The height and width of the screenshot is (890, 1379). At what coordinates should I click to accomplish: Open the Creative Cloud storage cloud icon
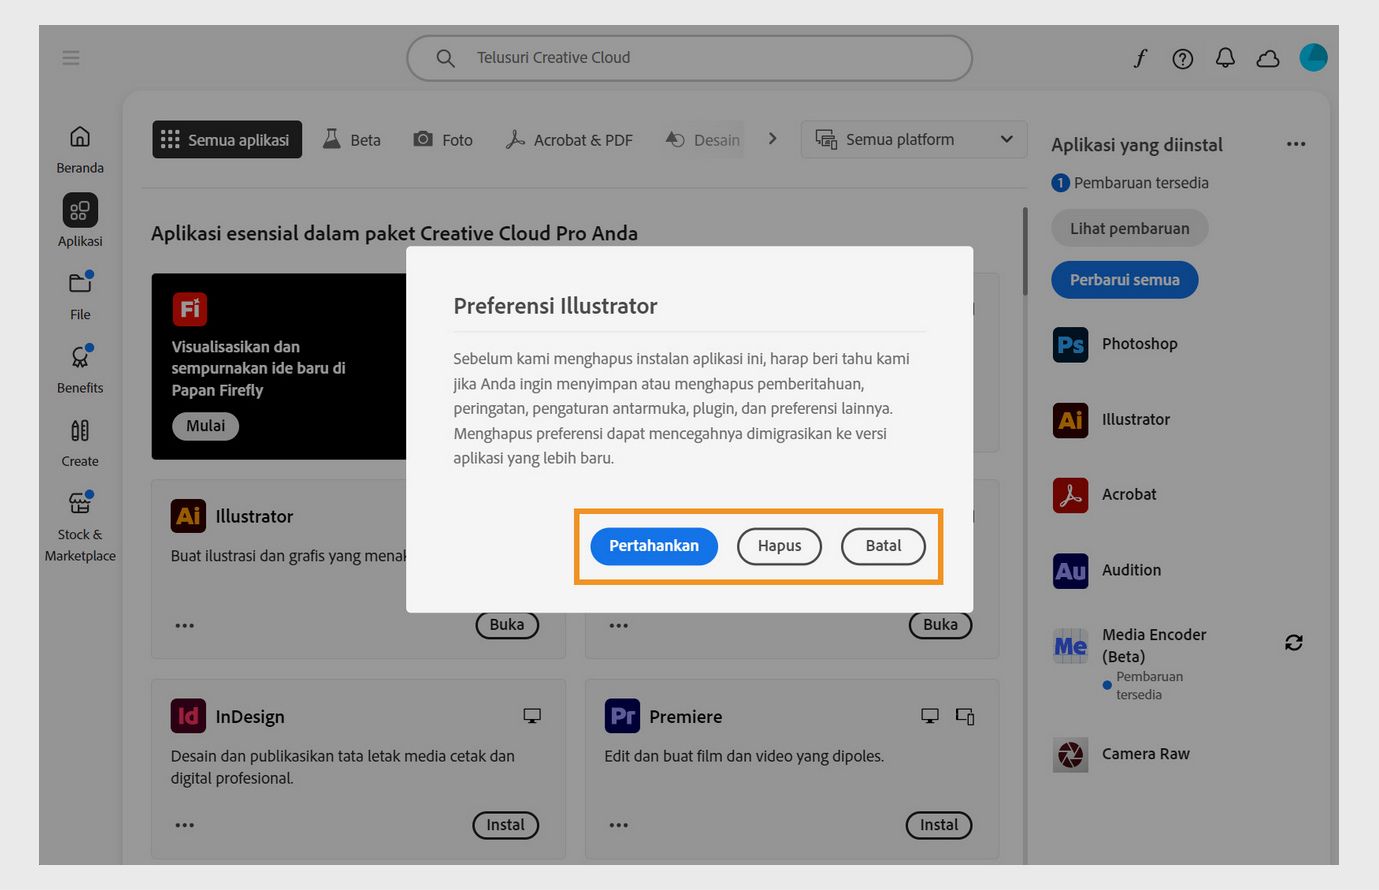click(x=1267, y=58)
